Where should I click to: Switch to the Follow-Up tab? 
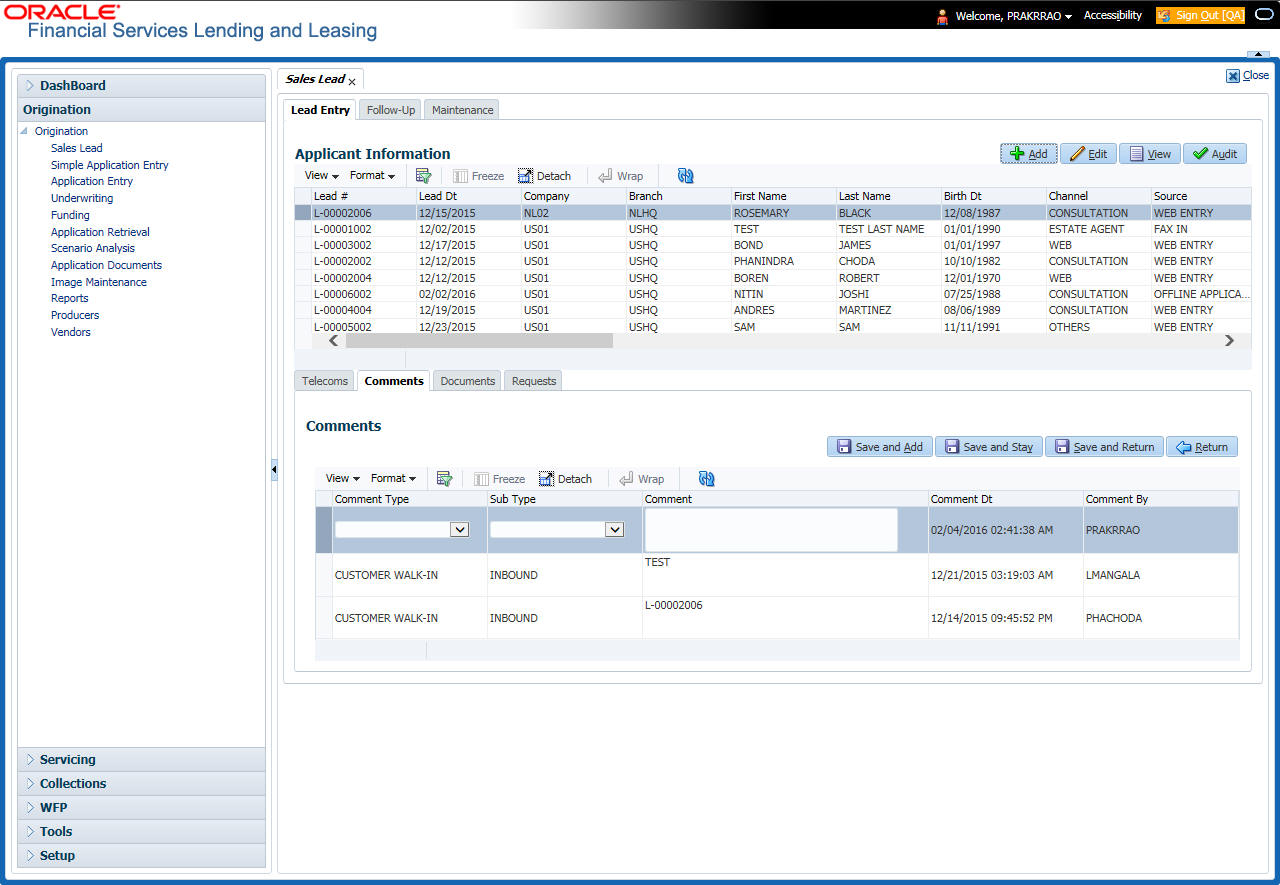pyautogui.click(x=390, y=110)
